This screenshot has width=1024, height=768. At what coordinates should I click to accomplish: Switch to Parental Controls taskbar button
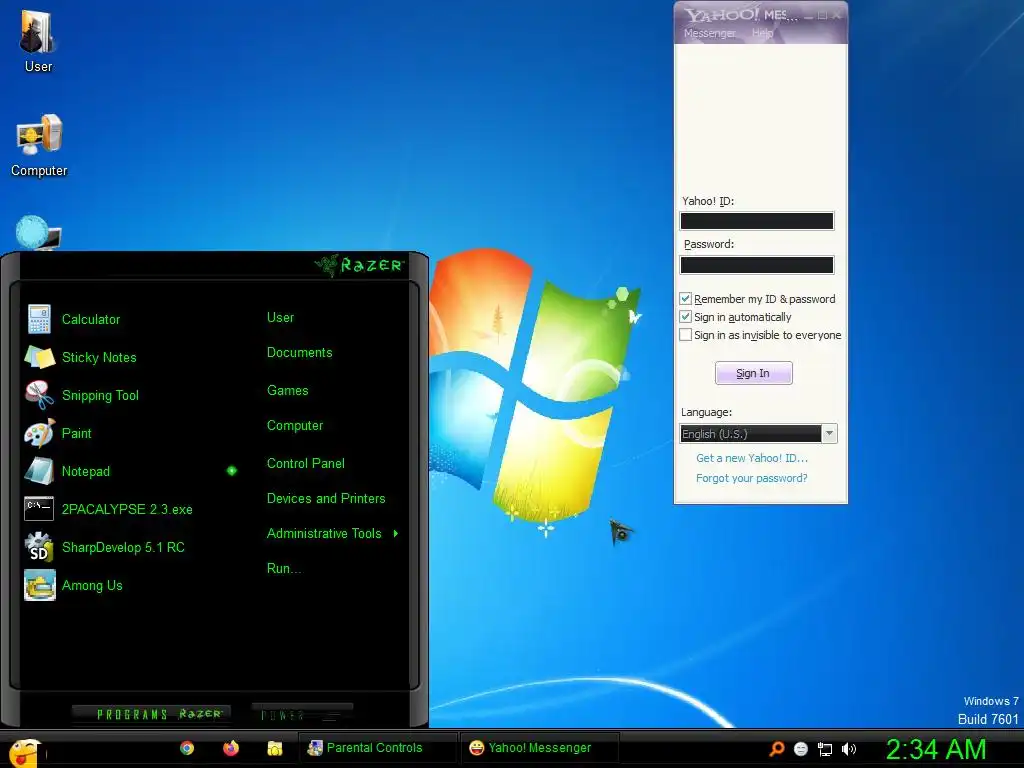(377, 748)
